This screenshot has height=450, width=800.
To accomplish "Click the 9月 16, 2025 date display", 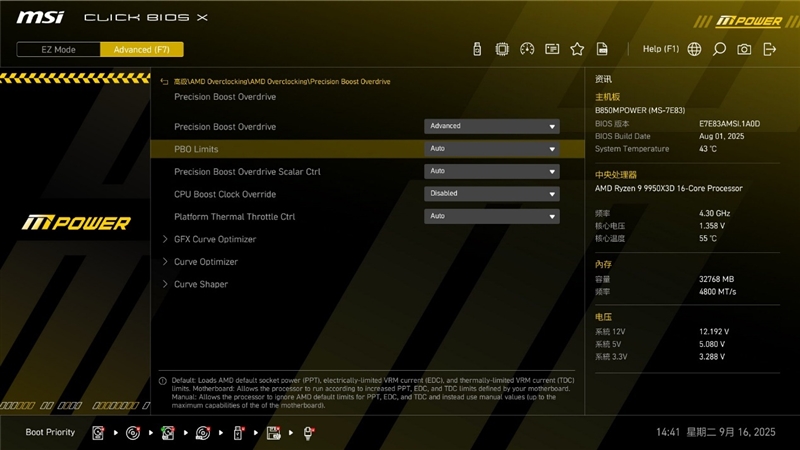I will point(747,432).
